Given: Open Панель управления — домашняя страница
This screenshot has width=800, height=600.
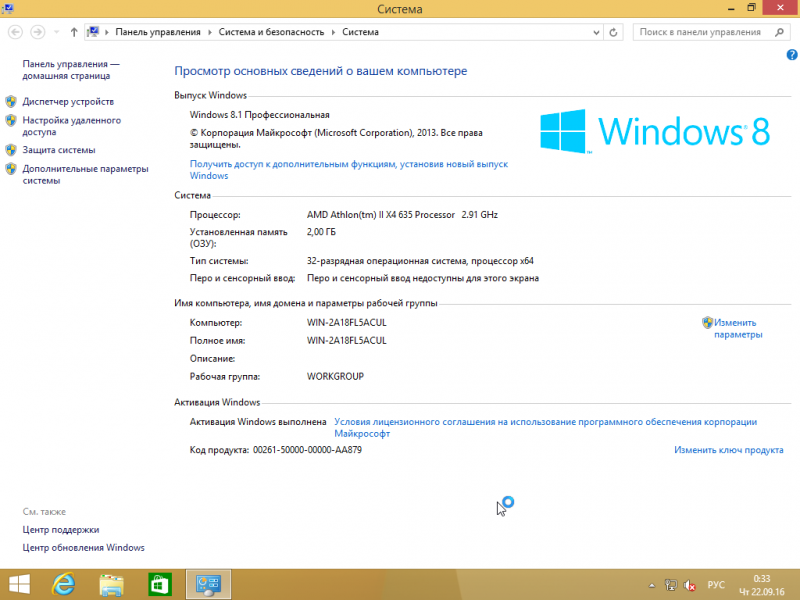Looking at the screenshot, I should [x=70, y=70].
